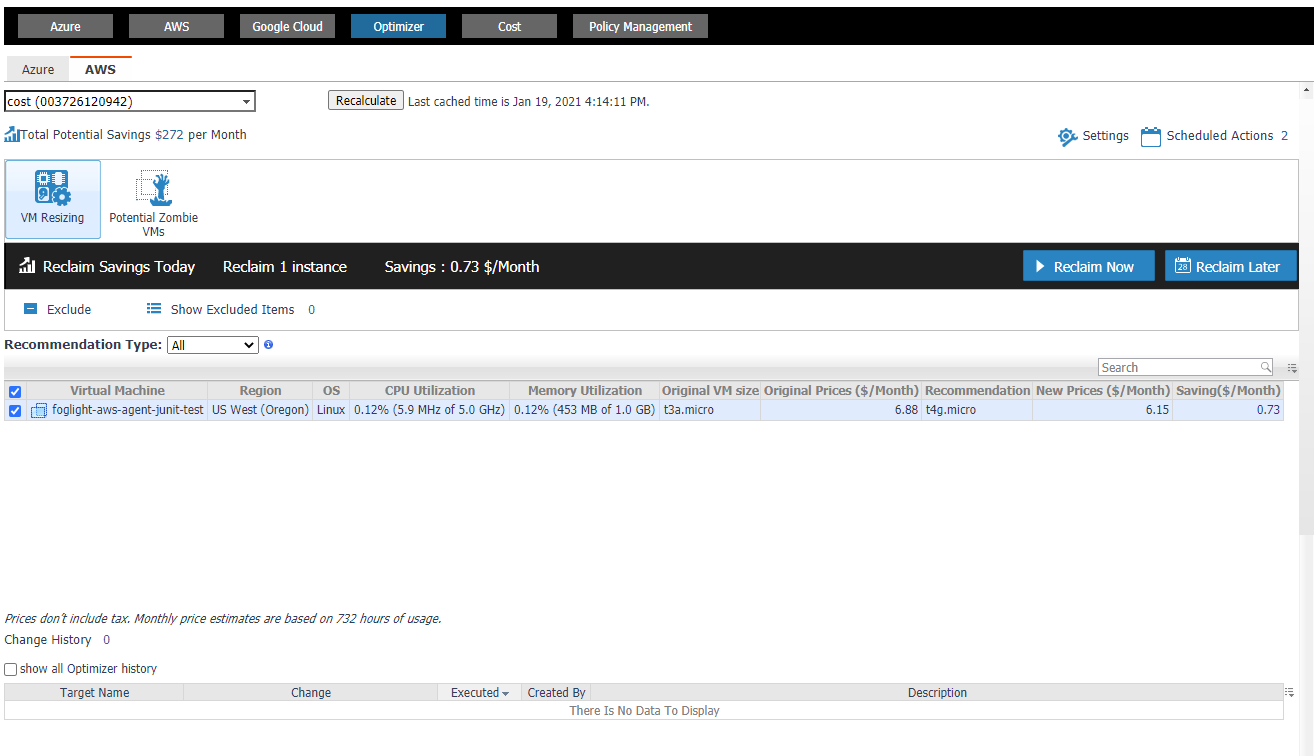Open the Policy Management navigation tab
Image resolution: width=1316 pixels, height=756 pixels.
(x=640, y=26)
